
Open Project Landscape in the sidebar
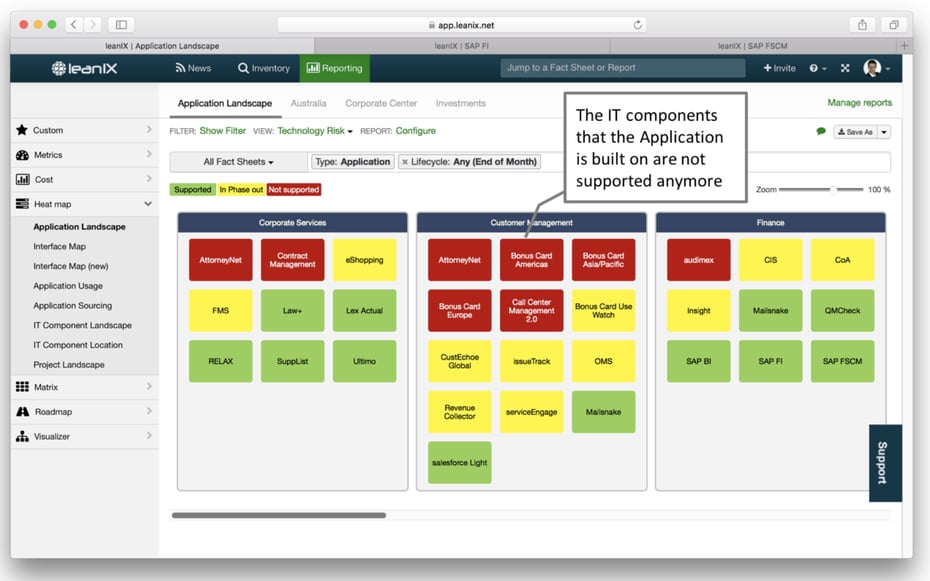[x=69, y=365]
